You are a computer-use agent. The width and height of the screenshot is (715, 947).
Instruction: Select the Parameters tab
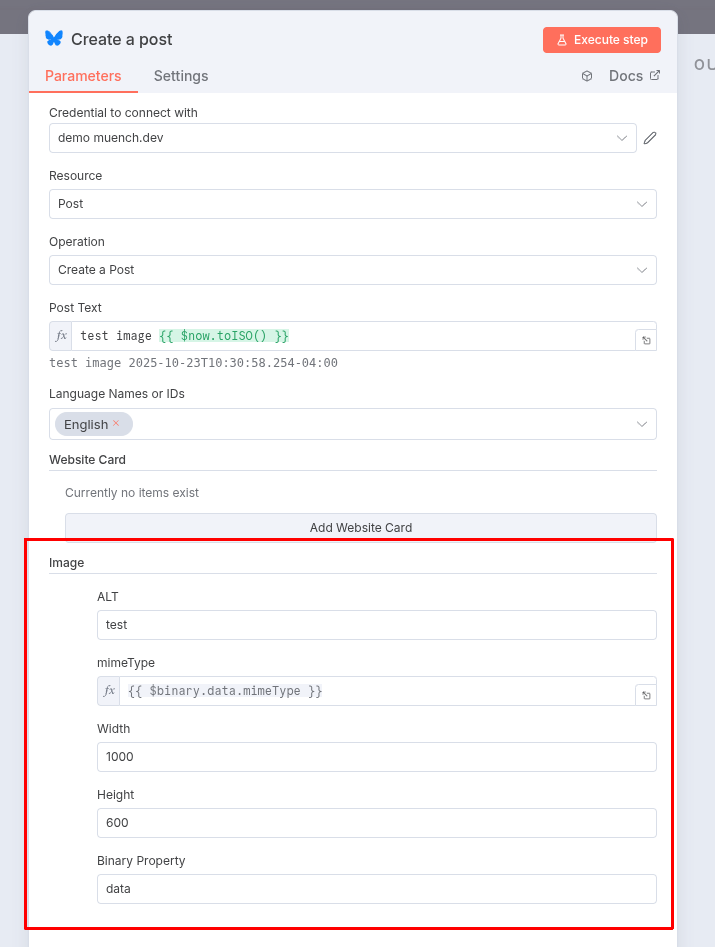click(83, 76)
